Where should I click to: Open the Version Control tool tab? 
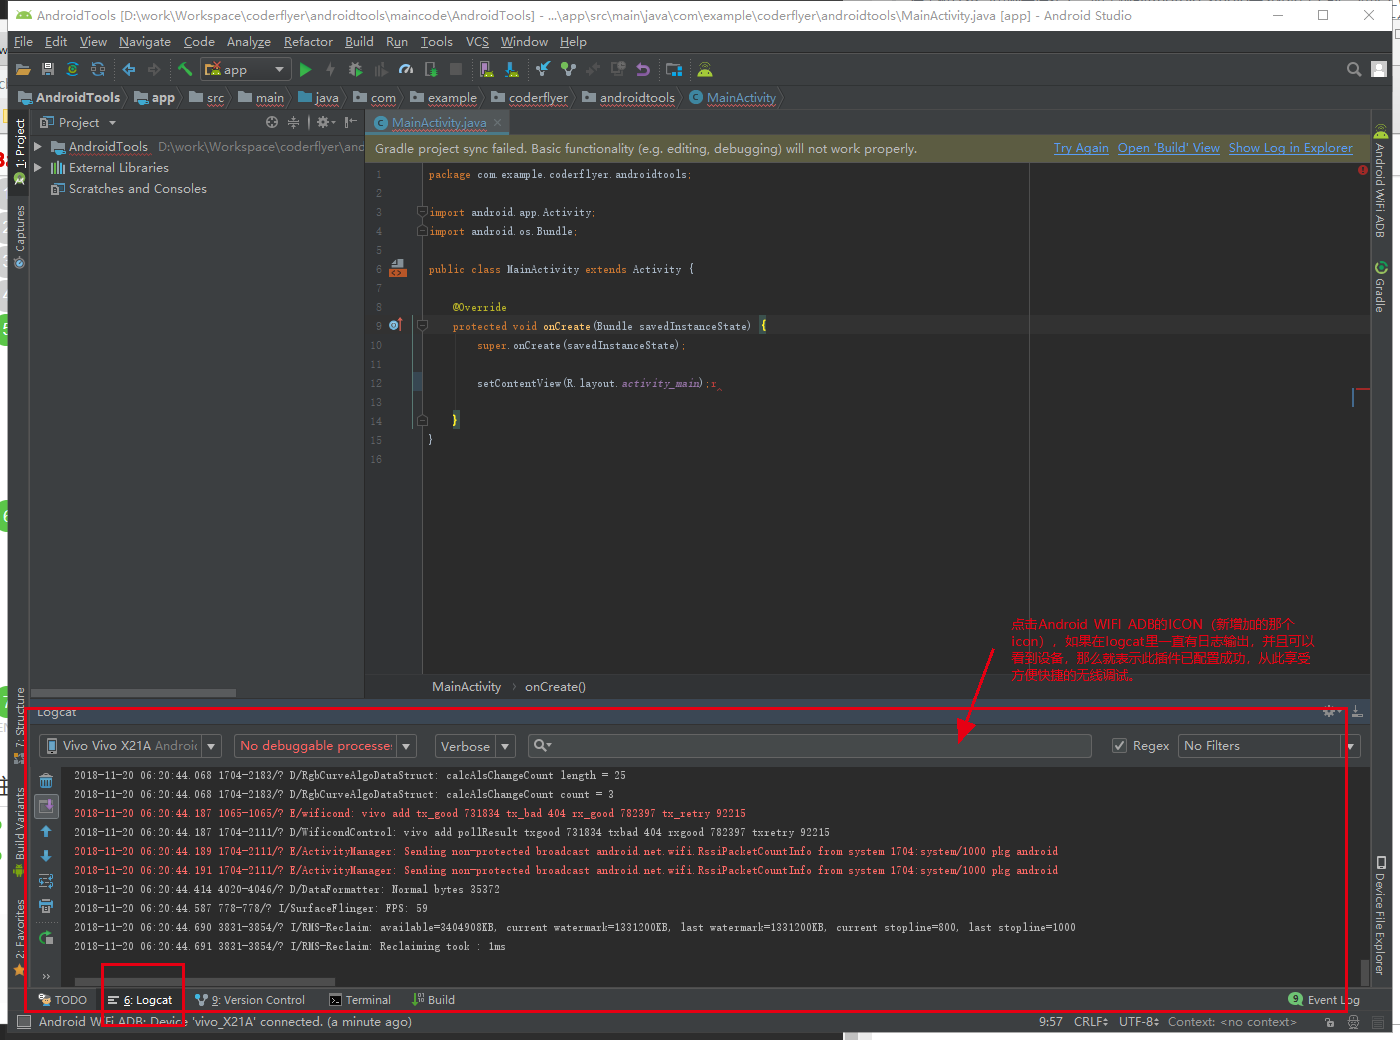click(250, 1000)
